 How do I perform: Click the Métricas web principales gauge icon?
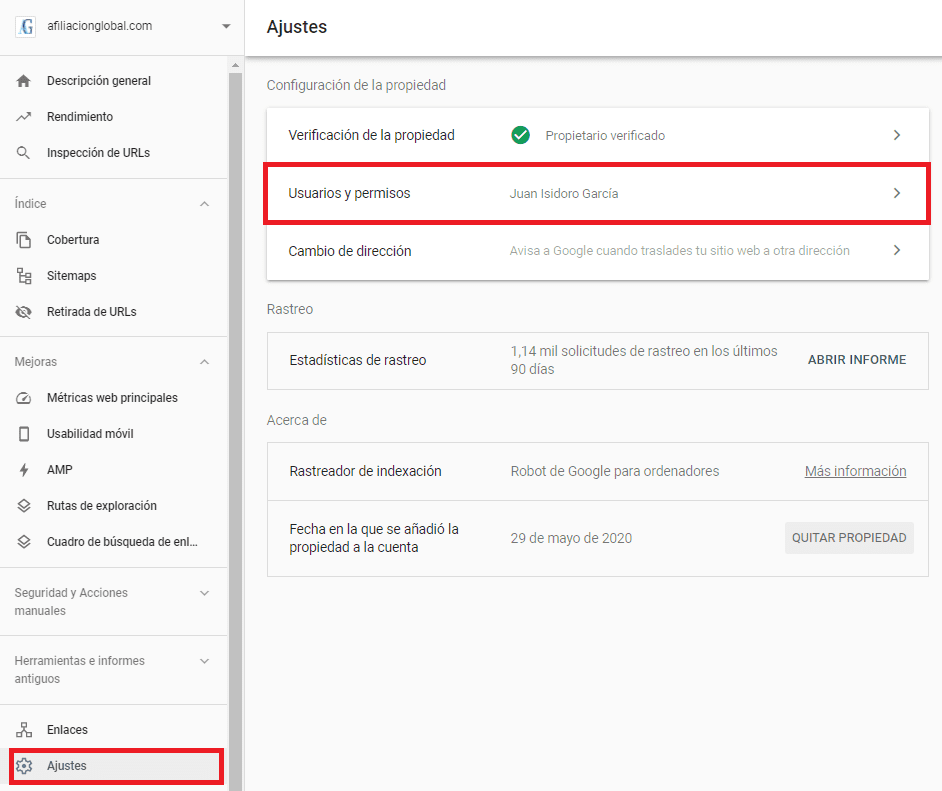(23, 398)
